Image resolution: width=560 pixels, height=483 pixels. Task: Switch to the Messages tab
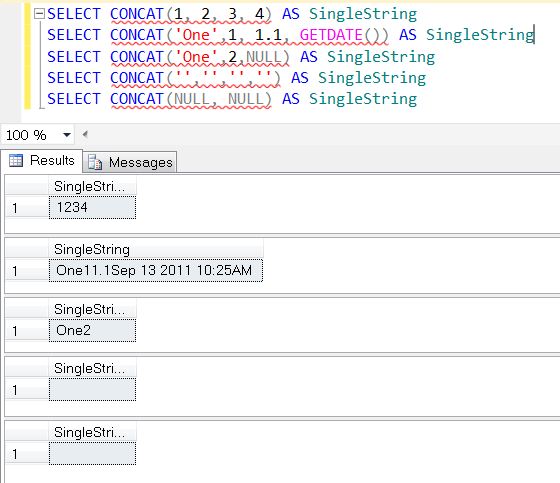click(x=130, y=163)
